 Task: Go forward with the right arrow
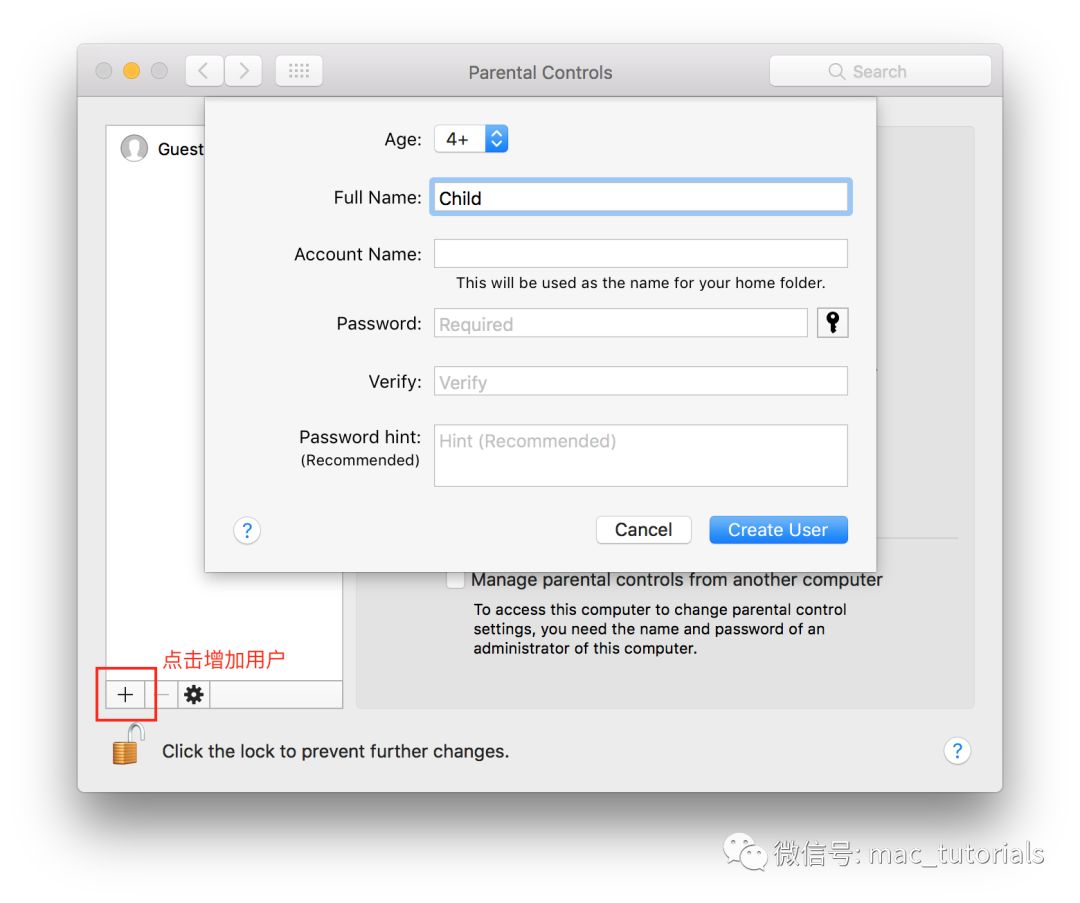(x=243, y=71)
